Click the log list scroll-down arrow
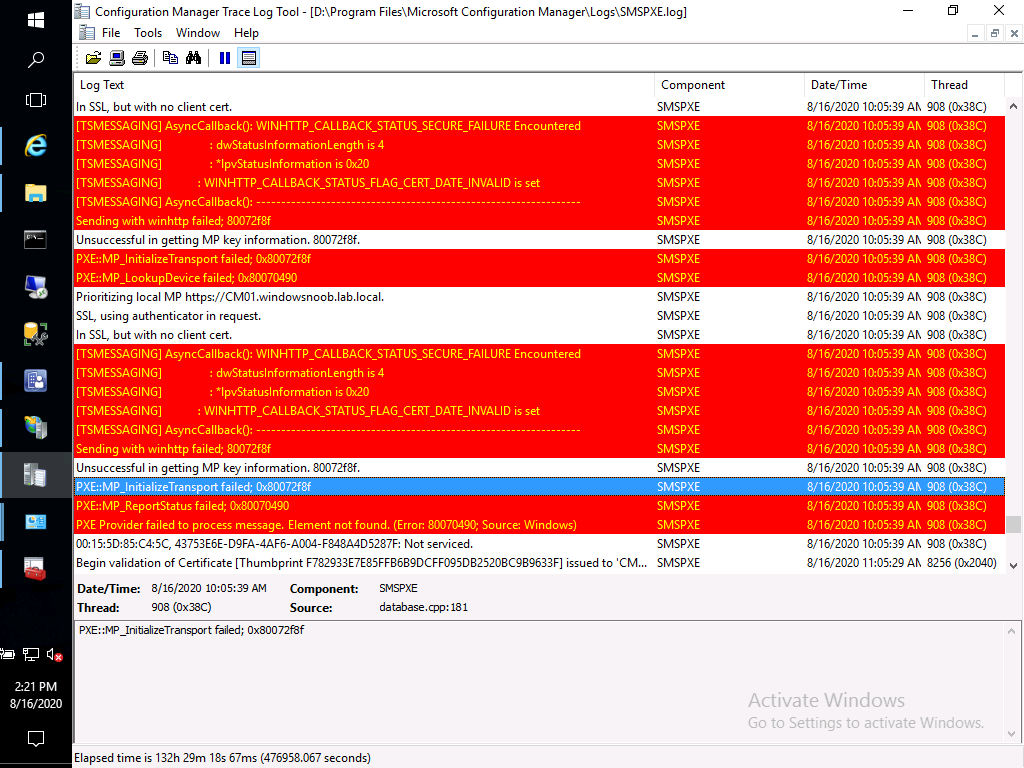 click(1013, 566)
